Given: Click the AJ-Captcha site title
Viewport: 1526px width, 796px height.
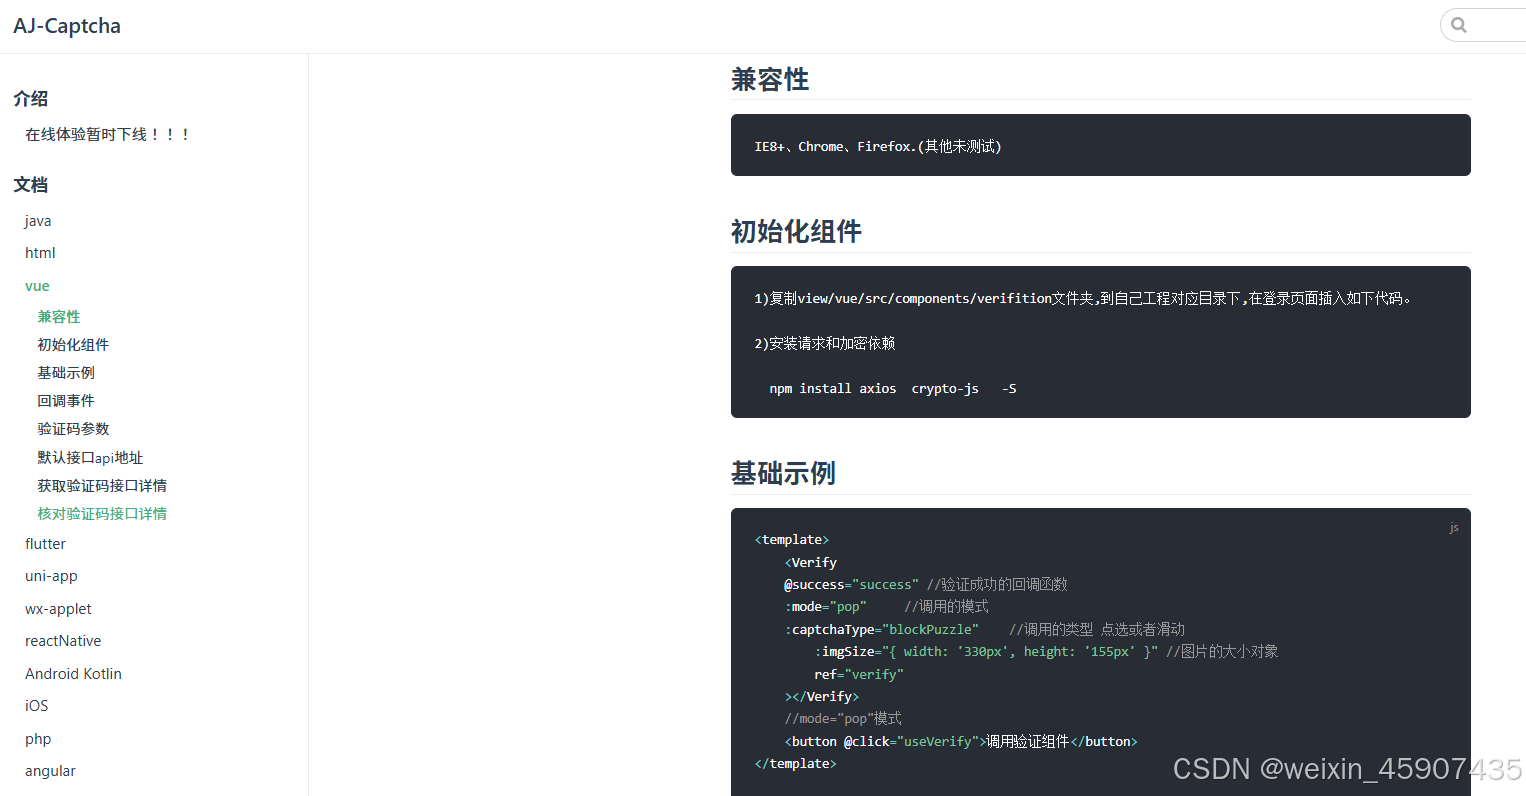Looking at the screenshot, I should click(67, 26).
